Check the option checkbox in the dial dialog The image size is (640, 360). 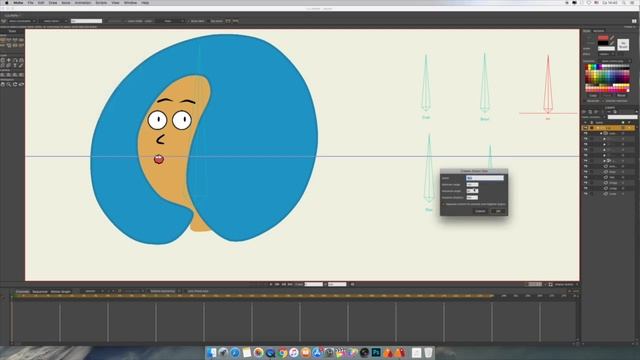tap(444, 204)
